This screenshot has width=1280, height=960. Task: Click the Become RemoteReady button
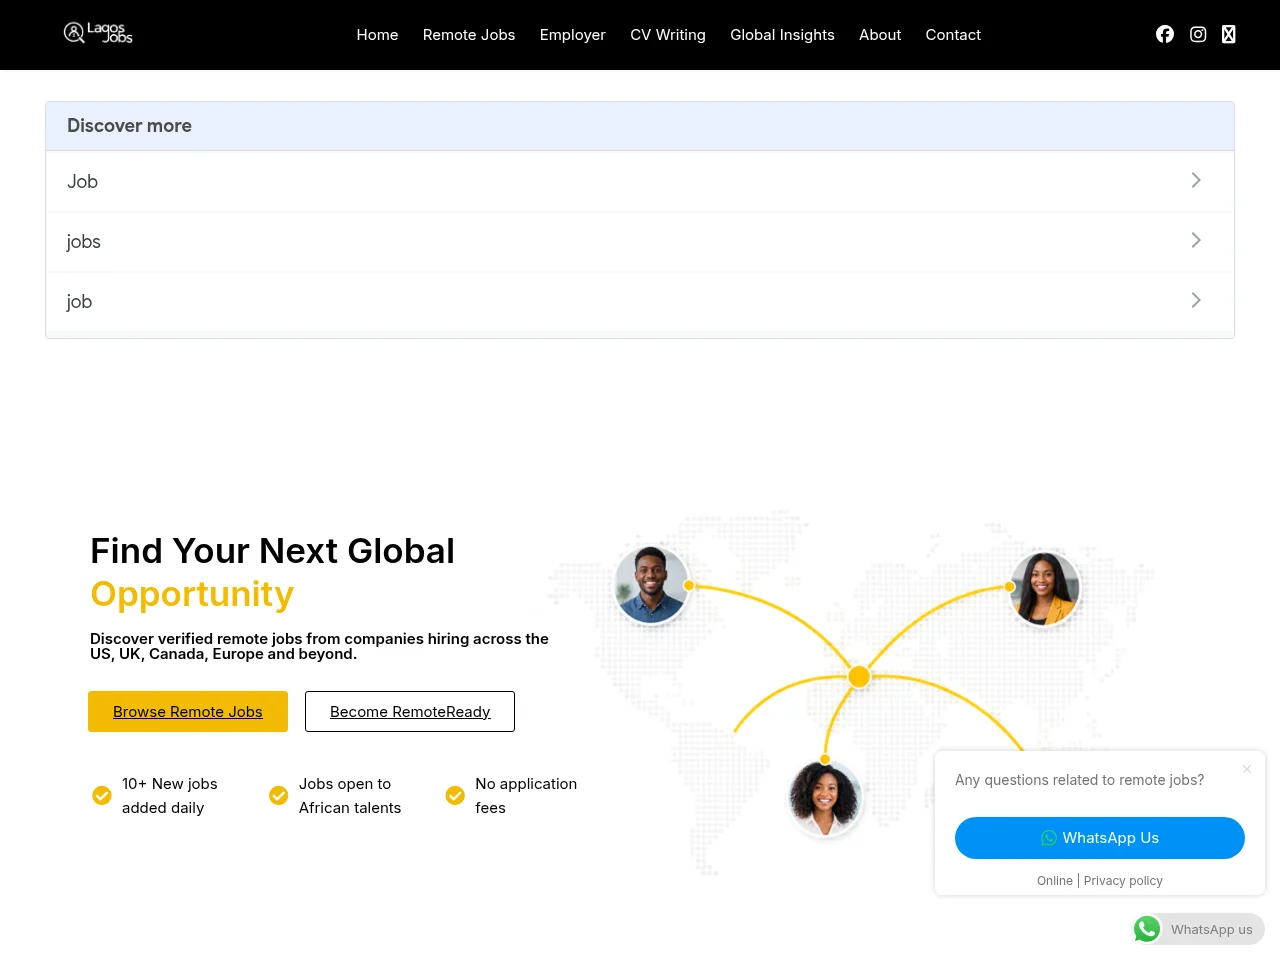(x=410, y=711)
